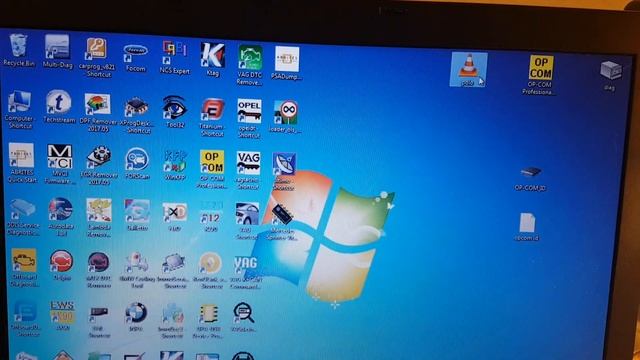Launch the MVCI Firmware shortcut
The width and height of the screenshot is (640, 360).
[60, 156]
